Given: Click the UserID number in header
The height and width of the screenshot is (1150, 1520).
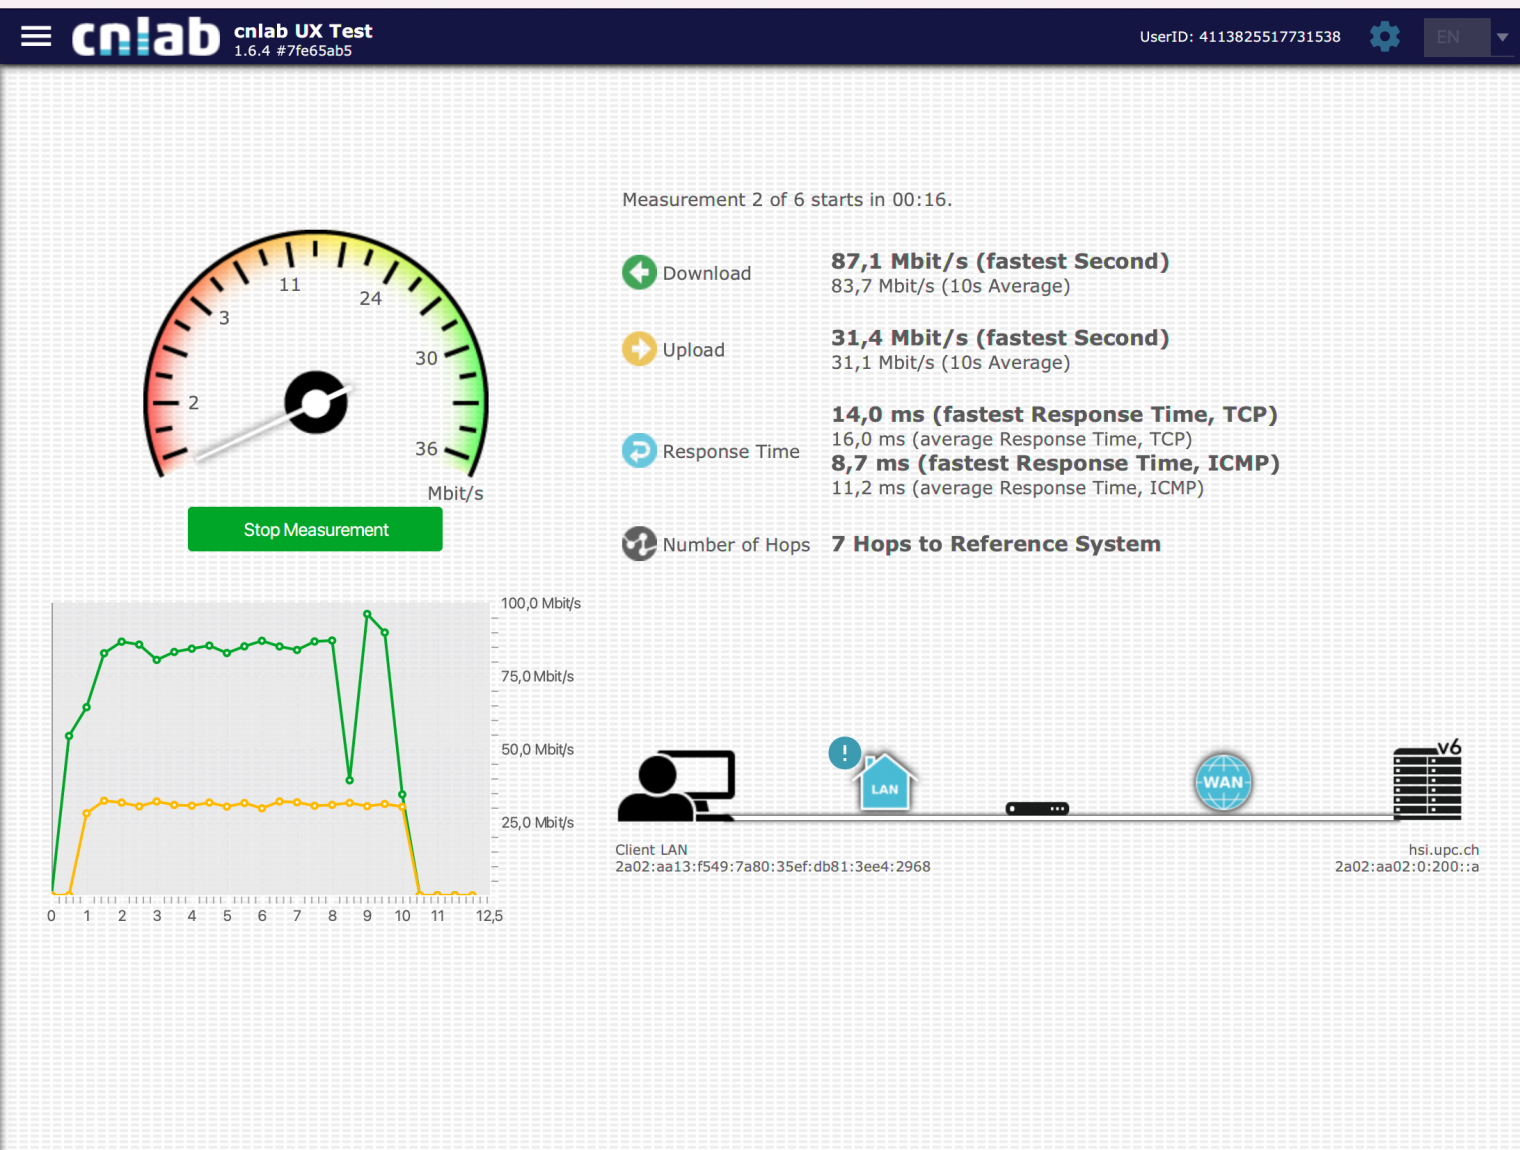Looking at the screenshot, I should click(x=1269, y=37).
